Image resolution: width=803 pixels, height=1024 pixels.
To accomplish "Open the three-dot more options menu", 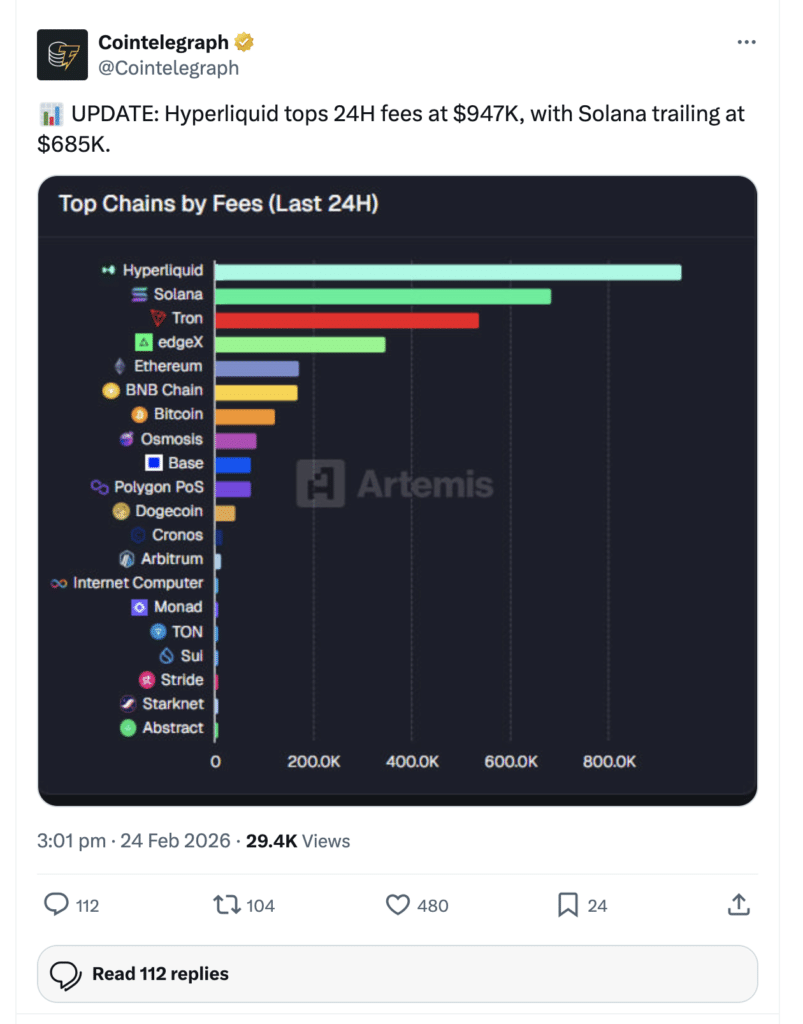I will (746, 42).
